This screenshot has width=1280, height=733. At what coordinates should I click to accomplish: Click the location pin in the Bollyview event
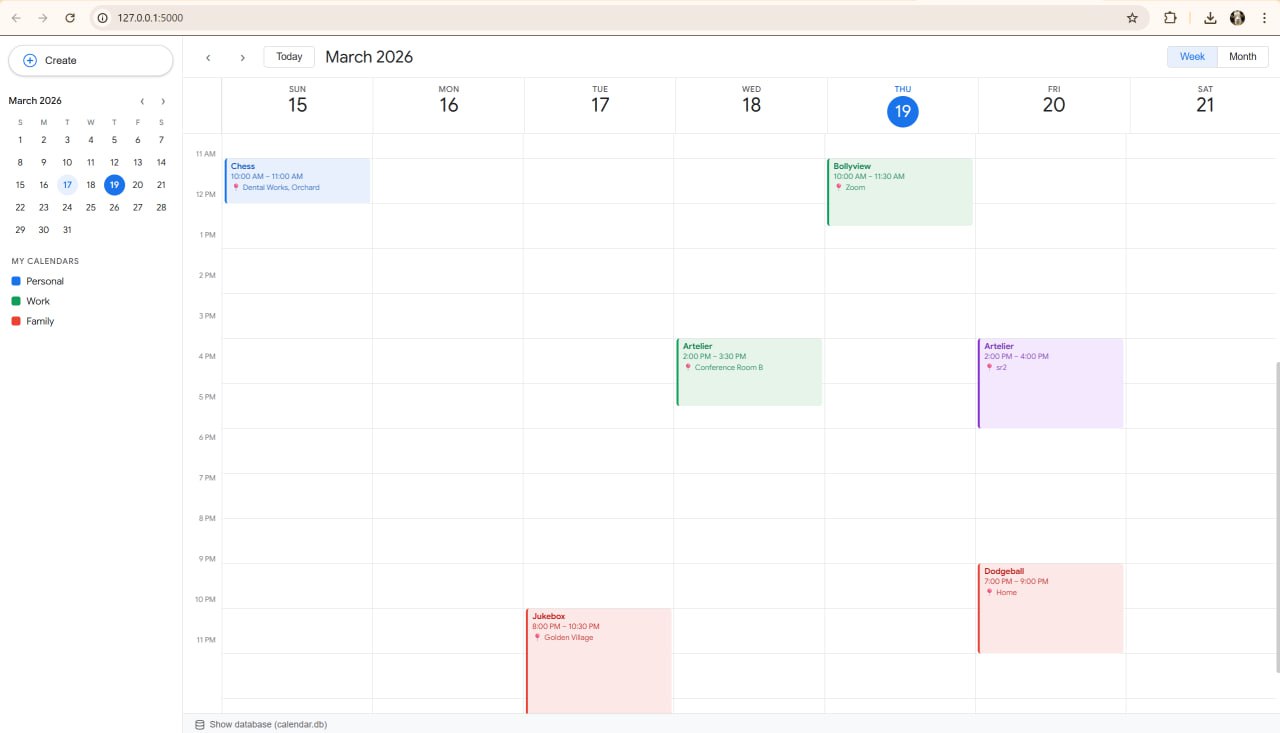[x=839, y=187]
